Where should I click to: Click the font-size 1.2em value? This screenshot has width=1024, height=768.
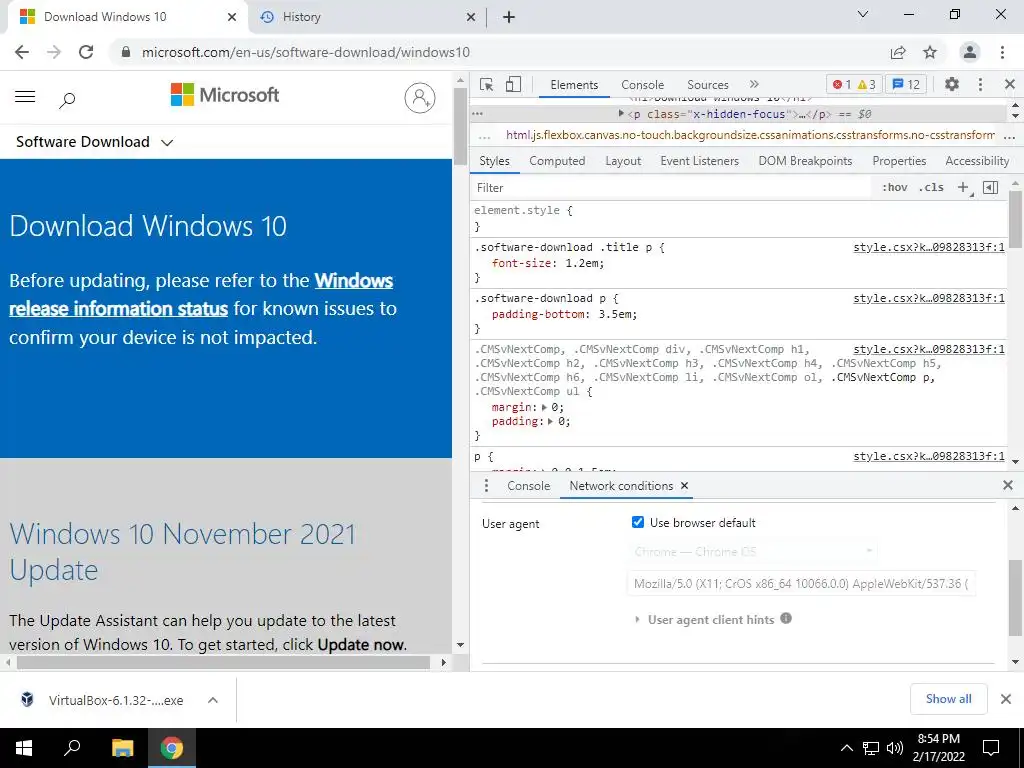click(x=583, y=263)
